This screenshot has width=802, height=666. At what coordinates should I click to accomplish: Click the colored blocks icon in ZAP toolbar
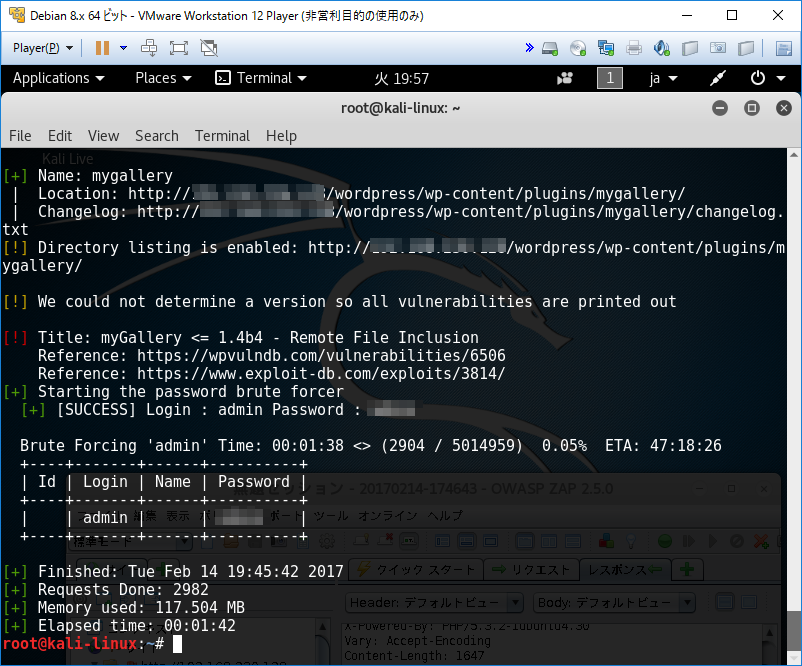tap(606, 541)
